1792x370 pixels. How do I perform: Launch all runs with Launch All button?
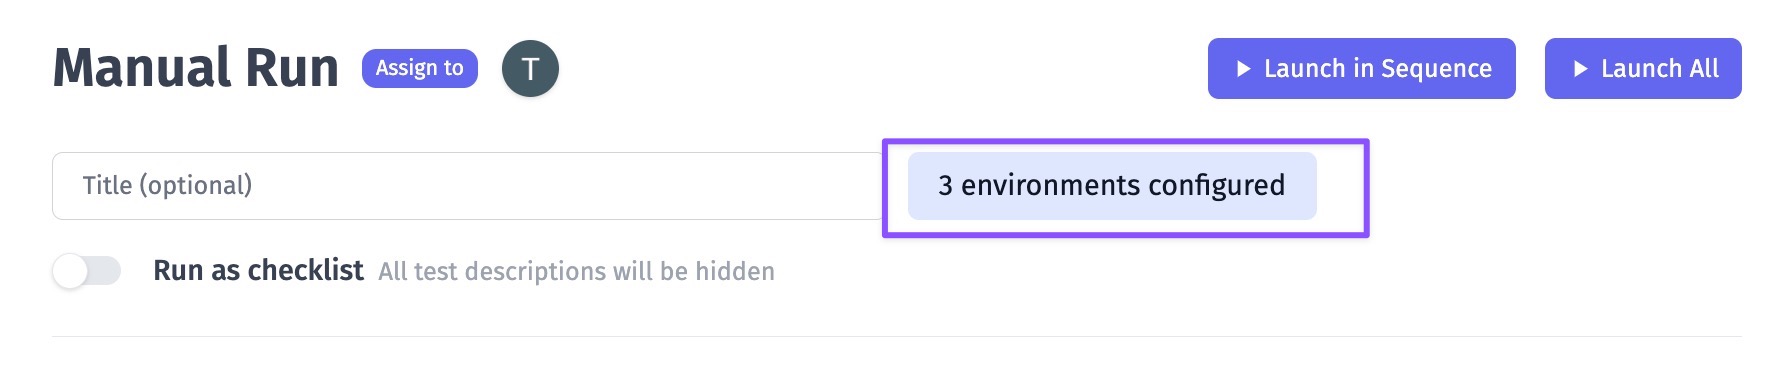tap(1643, 69)
